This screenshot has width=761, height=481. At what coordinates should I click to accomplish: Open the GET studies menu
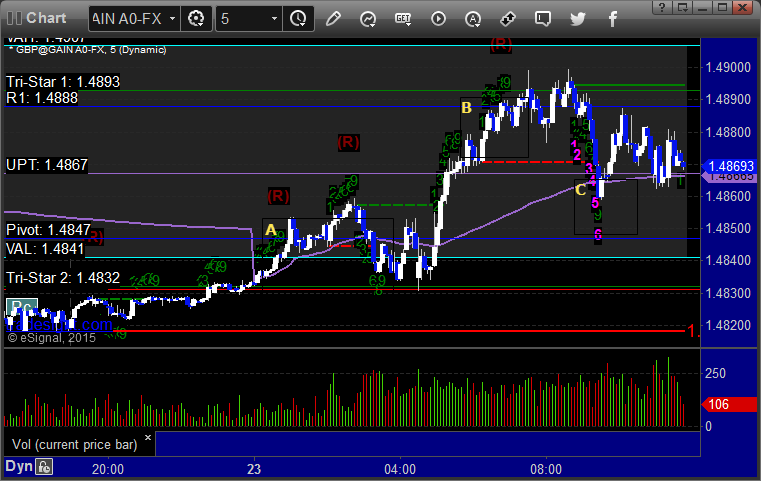point(403,19)
